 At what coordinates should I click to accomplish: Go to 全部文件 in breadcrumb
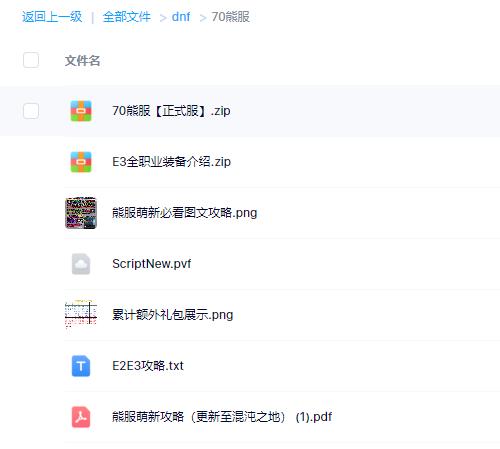127,17
